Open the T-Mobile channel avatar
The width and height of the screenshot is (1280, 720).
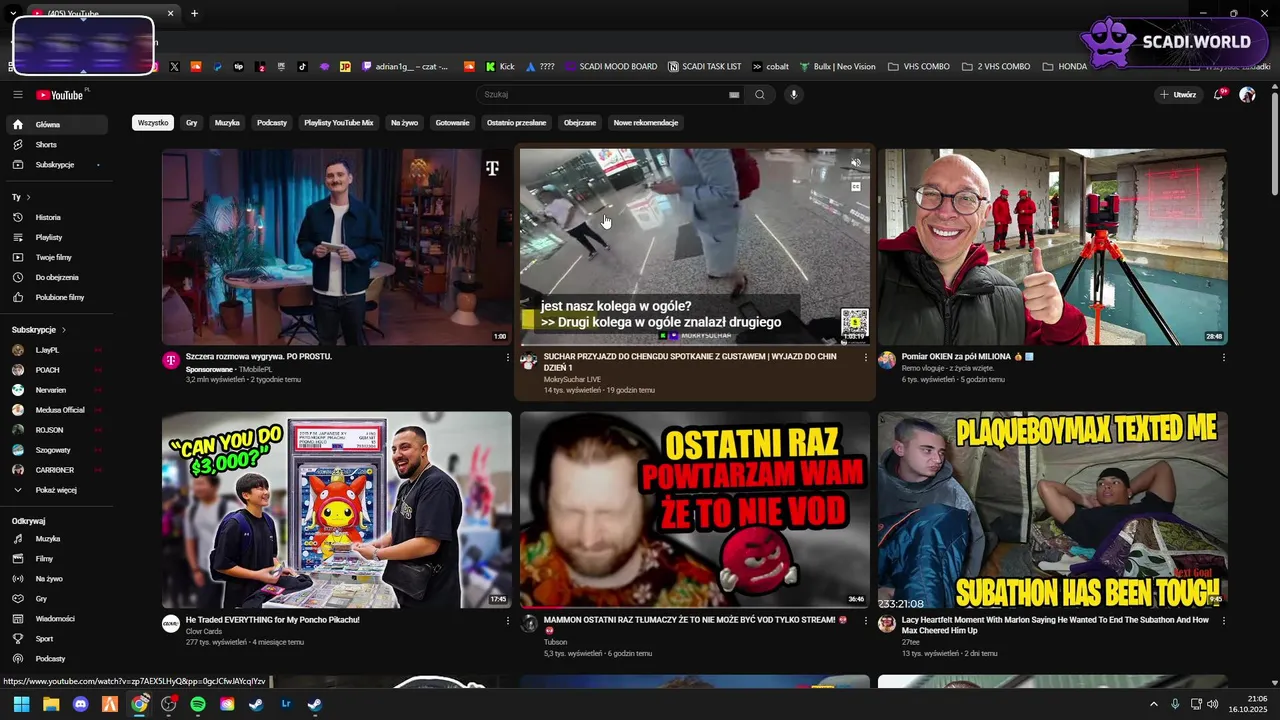pyautogui.click(x=171, y=361)
